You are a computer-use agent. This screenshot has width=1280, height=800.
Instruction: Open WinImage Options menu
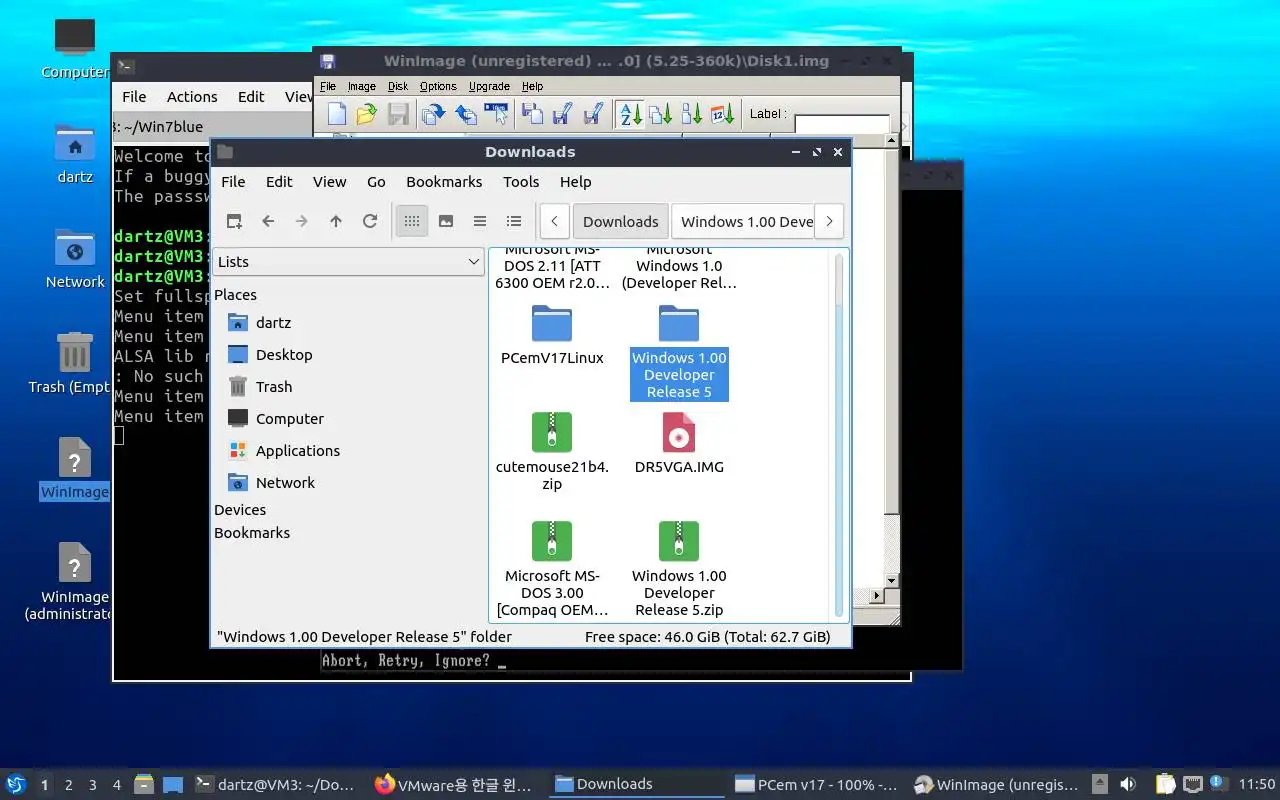coord(438,86)
